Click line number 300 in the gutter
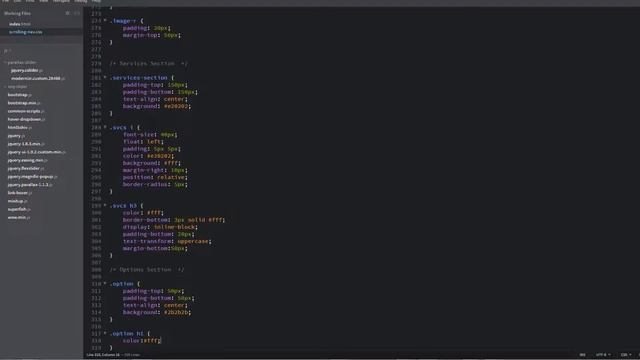Viewport: 640px width, 360px height. [96, 213]
